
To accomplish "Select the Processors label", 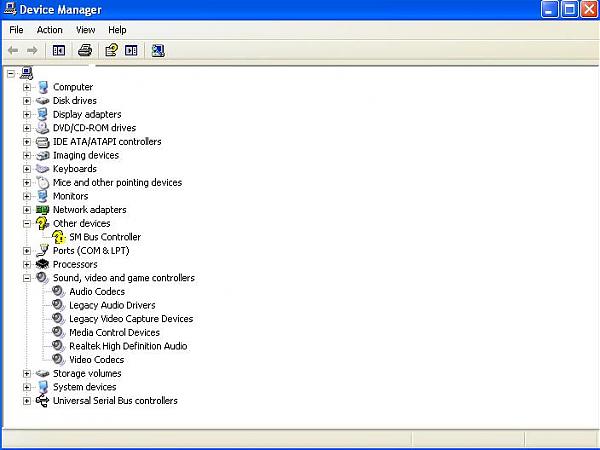I will (x=75, y=264).
